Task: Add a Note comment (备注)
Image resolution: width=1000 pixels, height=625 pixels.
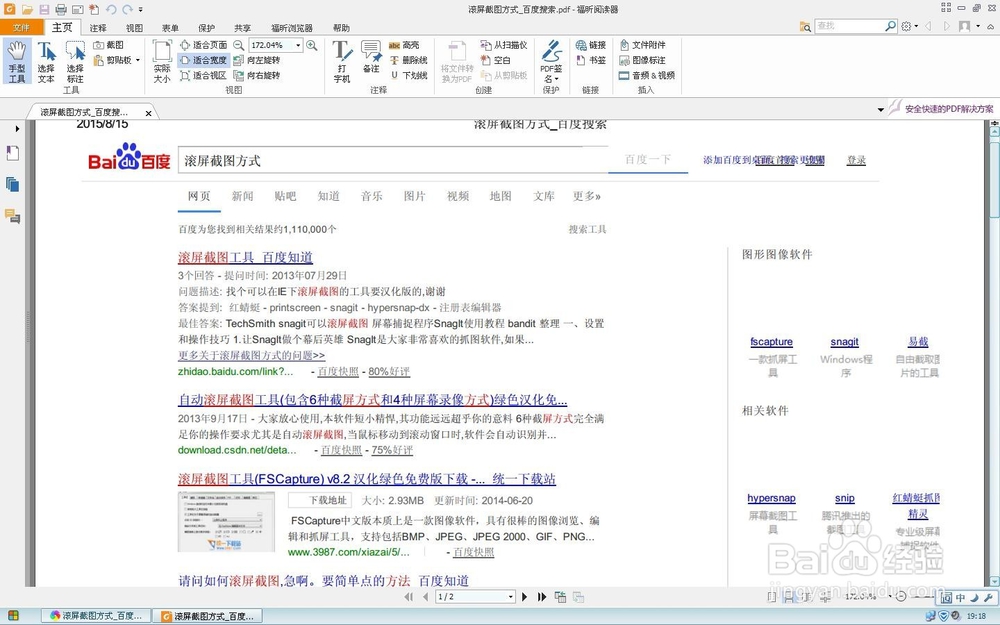Action: coord(371,57)
